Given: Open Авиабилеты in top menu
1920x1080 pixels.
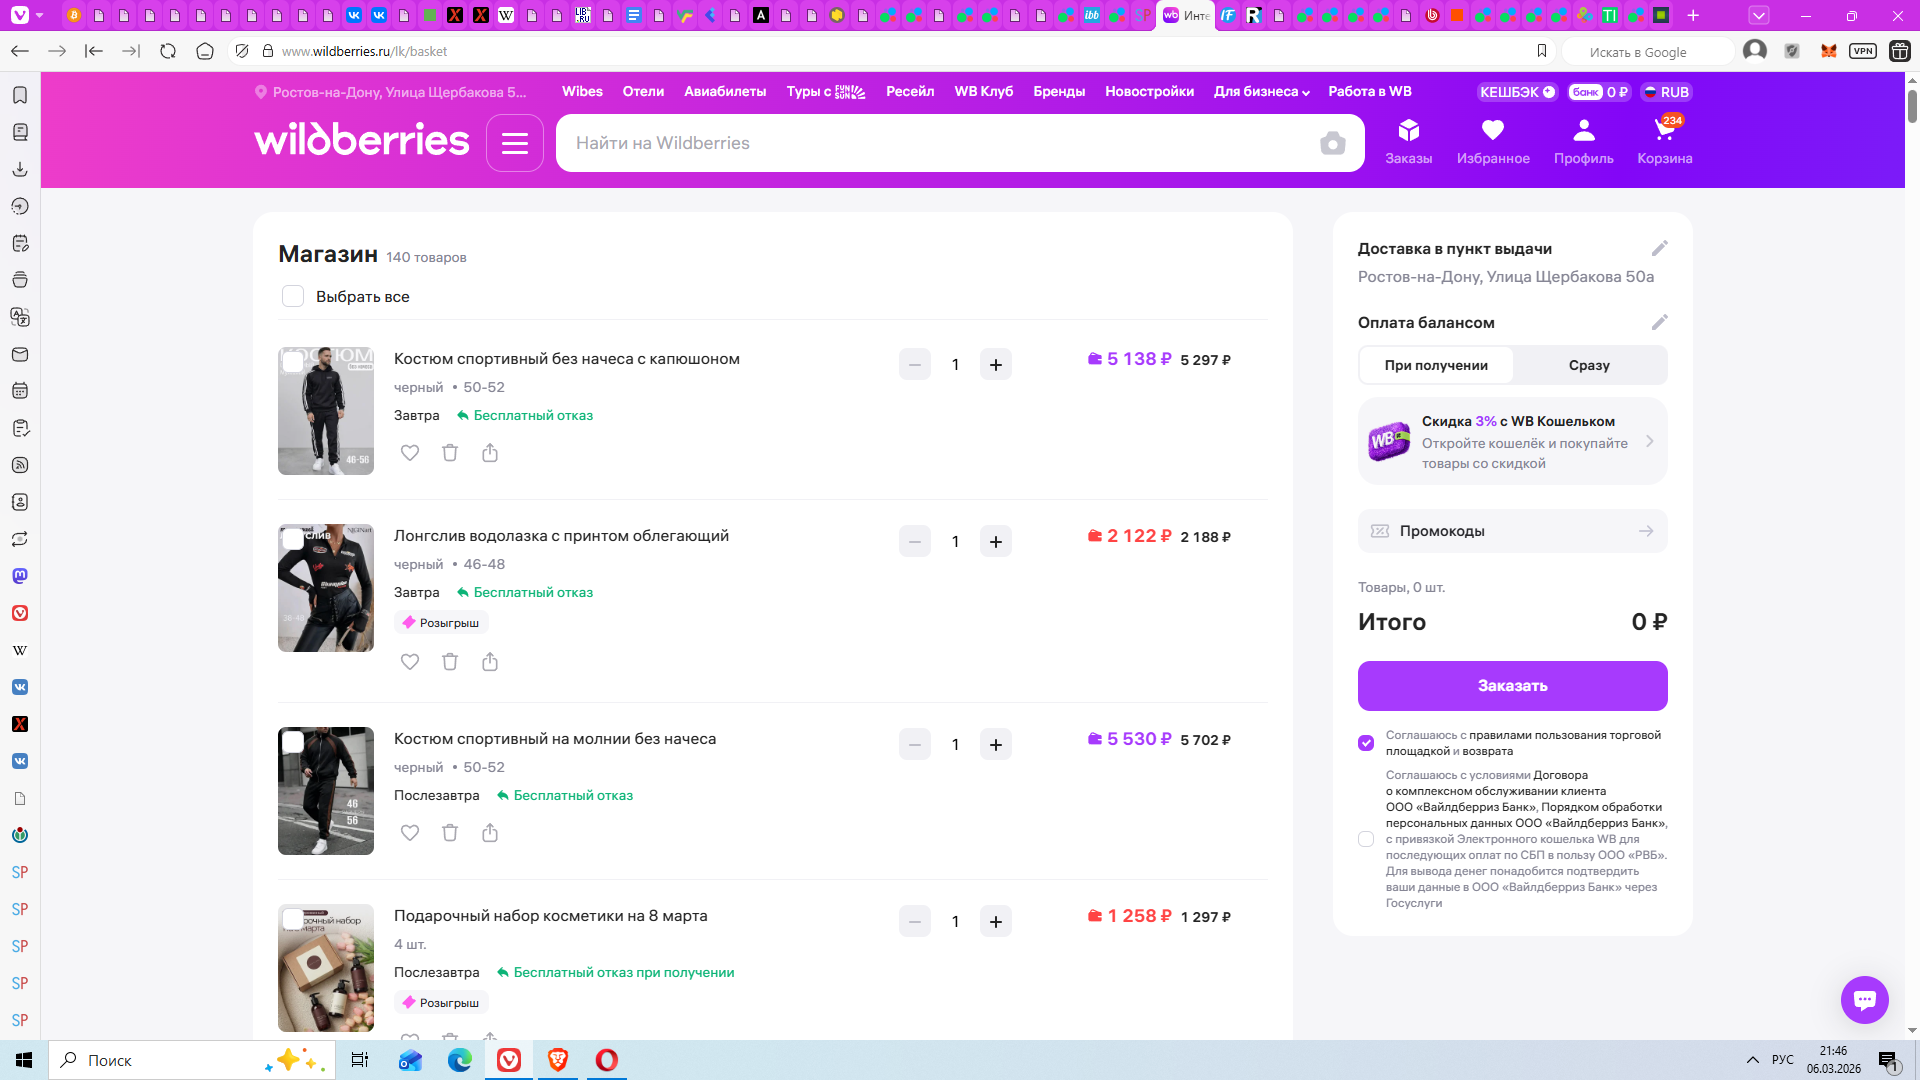Looking at the screenshot, I should pos(725,91).
